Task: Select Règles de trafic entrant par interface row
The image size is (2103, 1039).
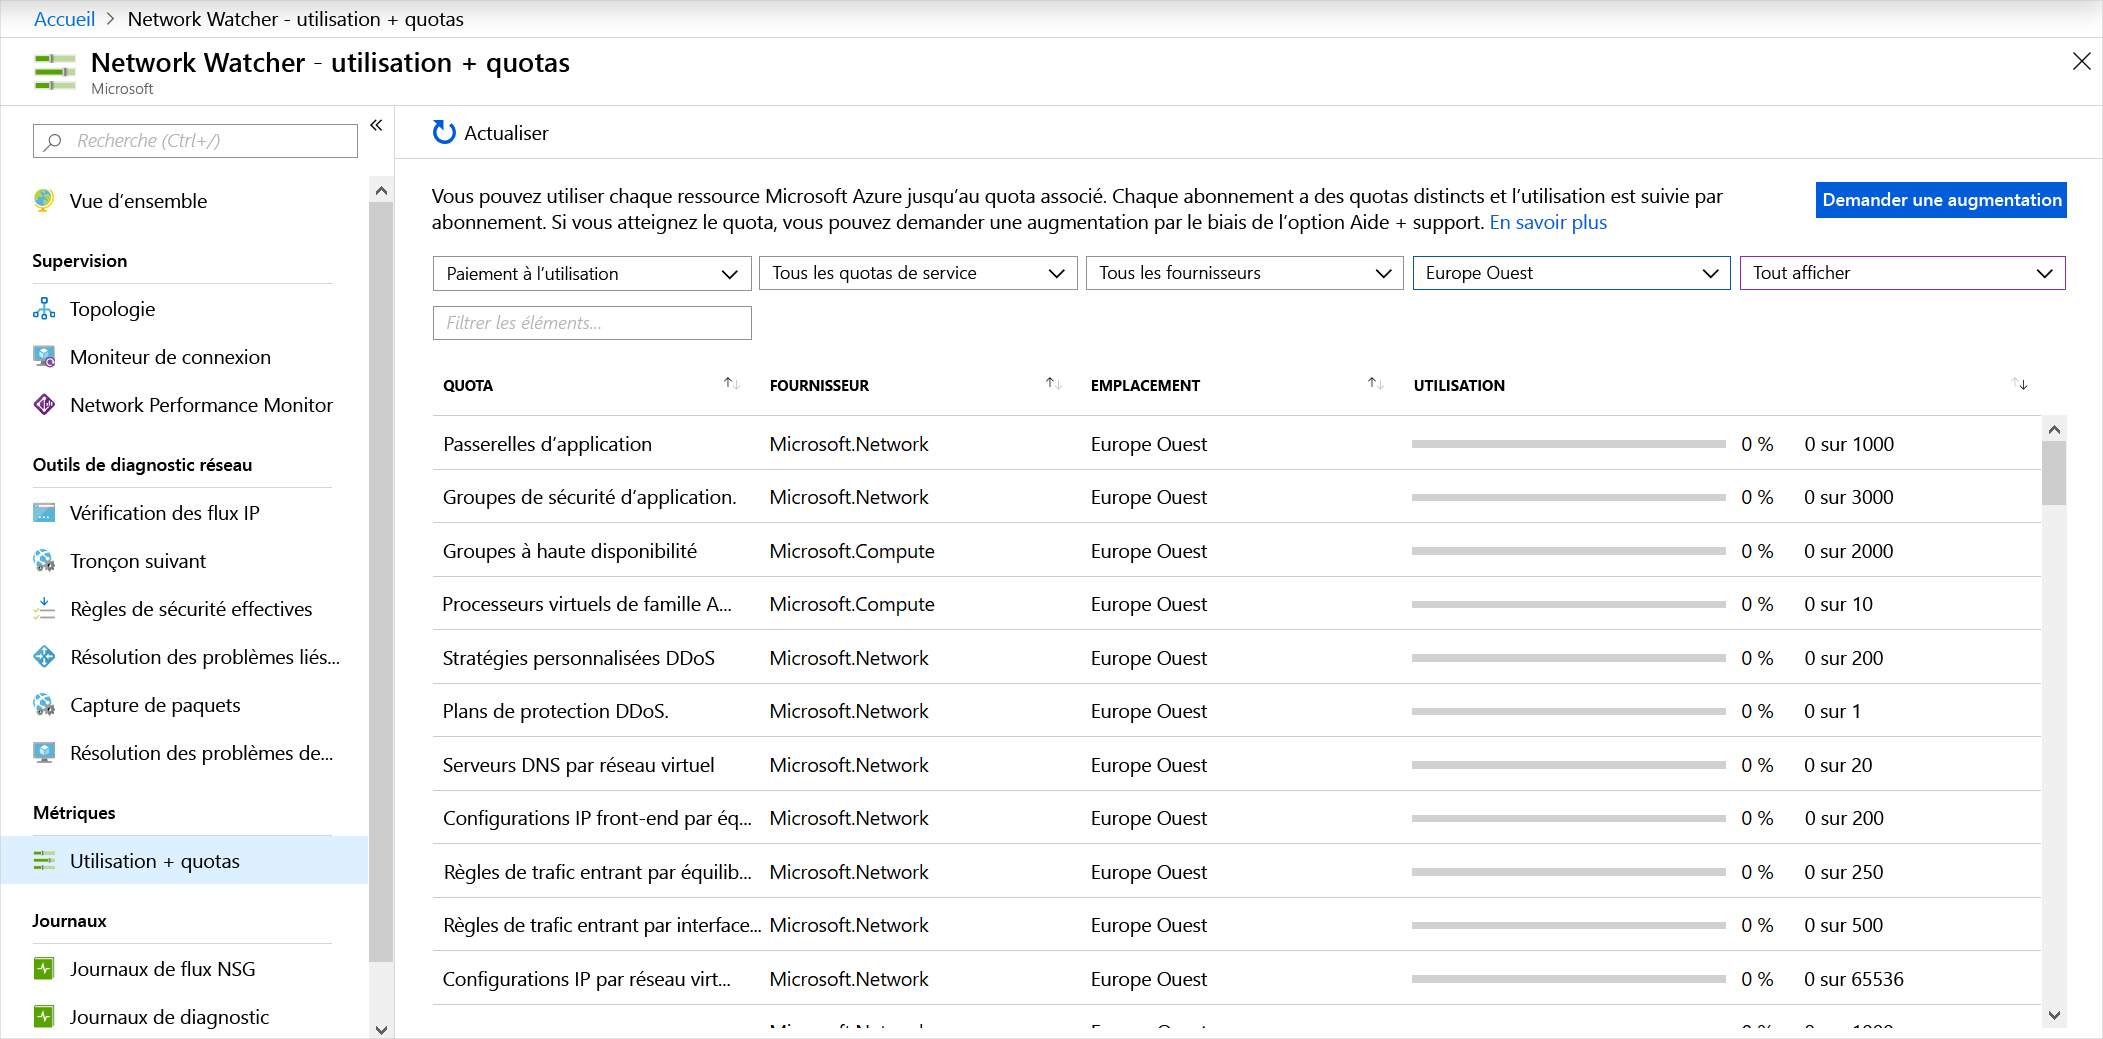Action: point(1236,925)
